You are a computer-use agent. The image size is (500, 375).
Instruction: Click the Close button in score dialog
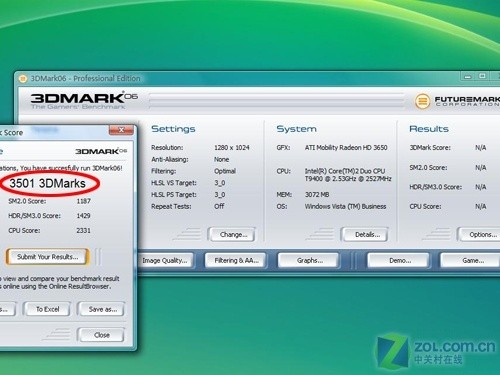(101, 335)
